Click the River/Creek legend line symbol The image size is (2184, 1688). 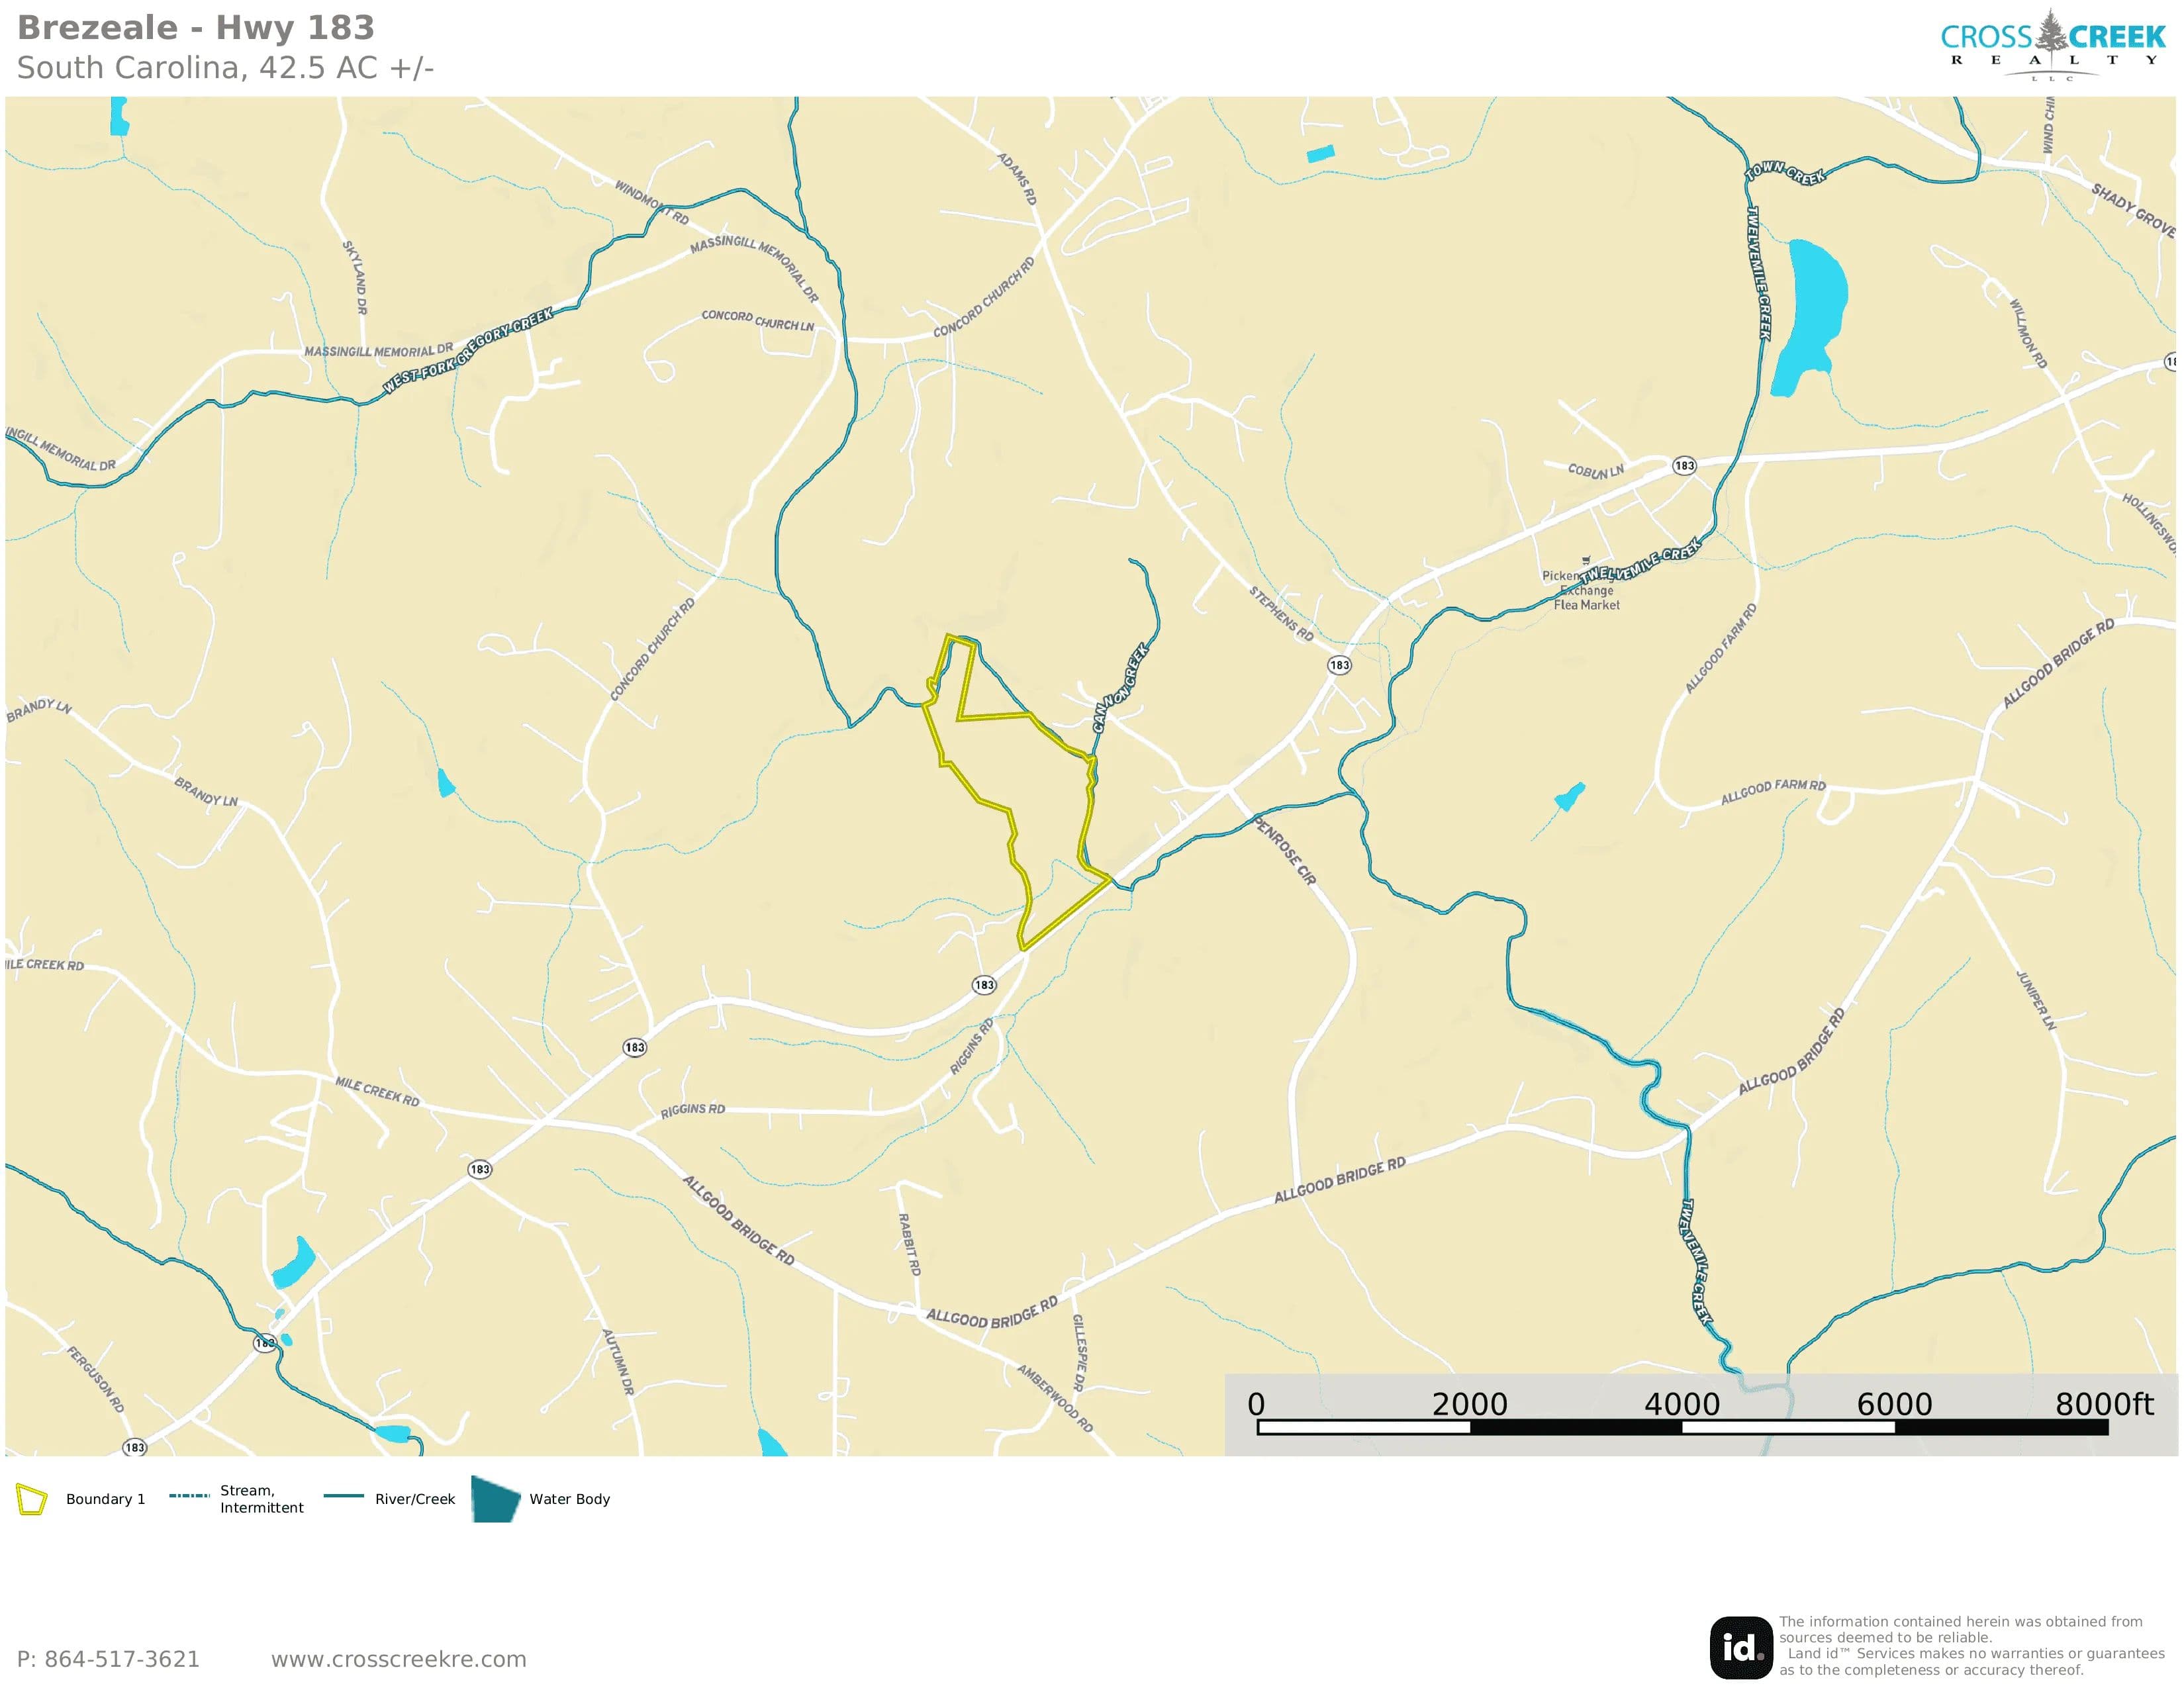[344, 1496]
